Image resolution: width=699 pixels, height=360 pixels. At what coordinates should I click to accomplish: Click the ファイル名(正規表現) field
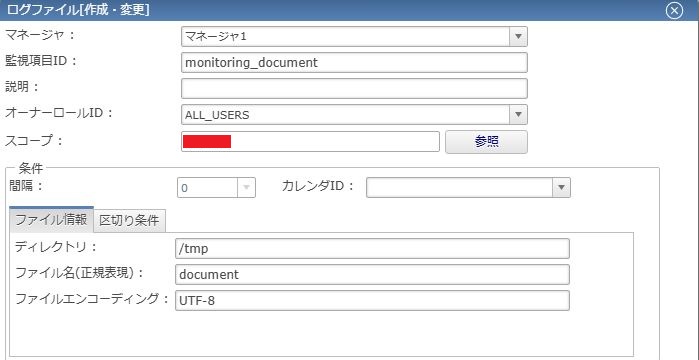click(x=372, y=274)
